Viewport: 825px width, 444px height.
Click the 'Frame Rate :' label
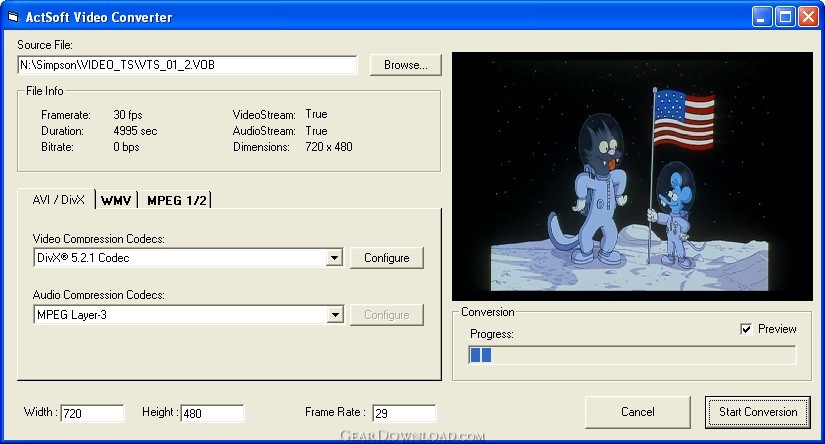(x=335, y=412)
